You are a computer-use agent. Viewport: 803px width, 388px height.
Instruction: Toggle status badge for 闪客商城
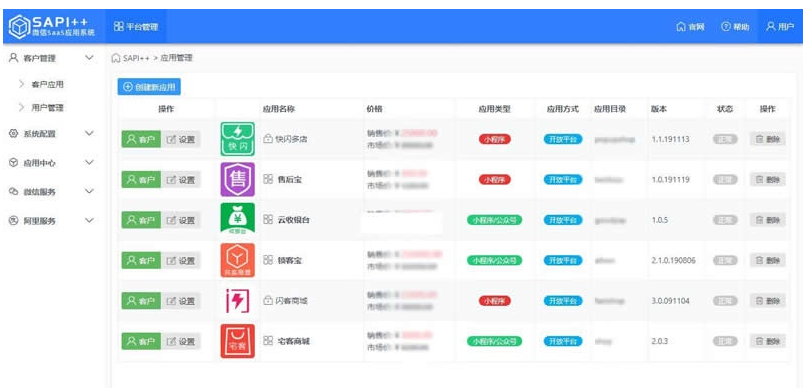725,300
